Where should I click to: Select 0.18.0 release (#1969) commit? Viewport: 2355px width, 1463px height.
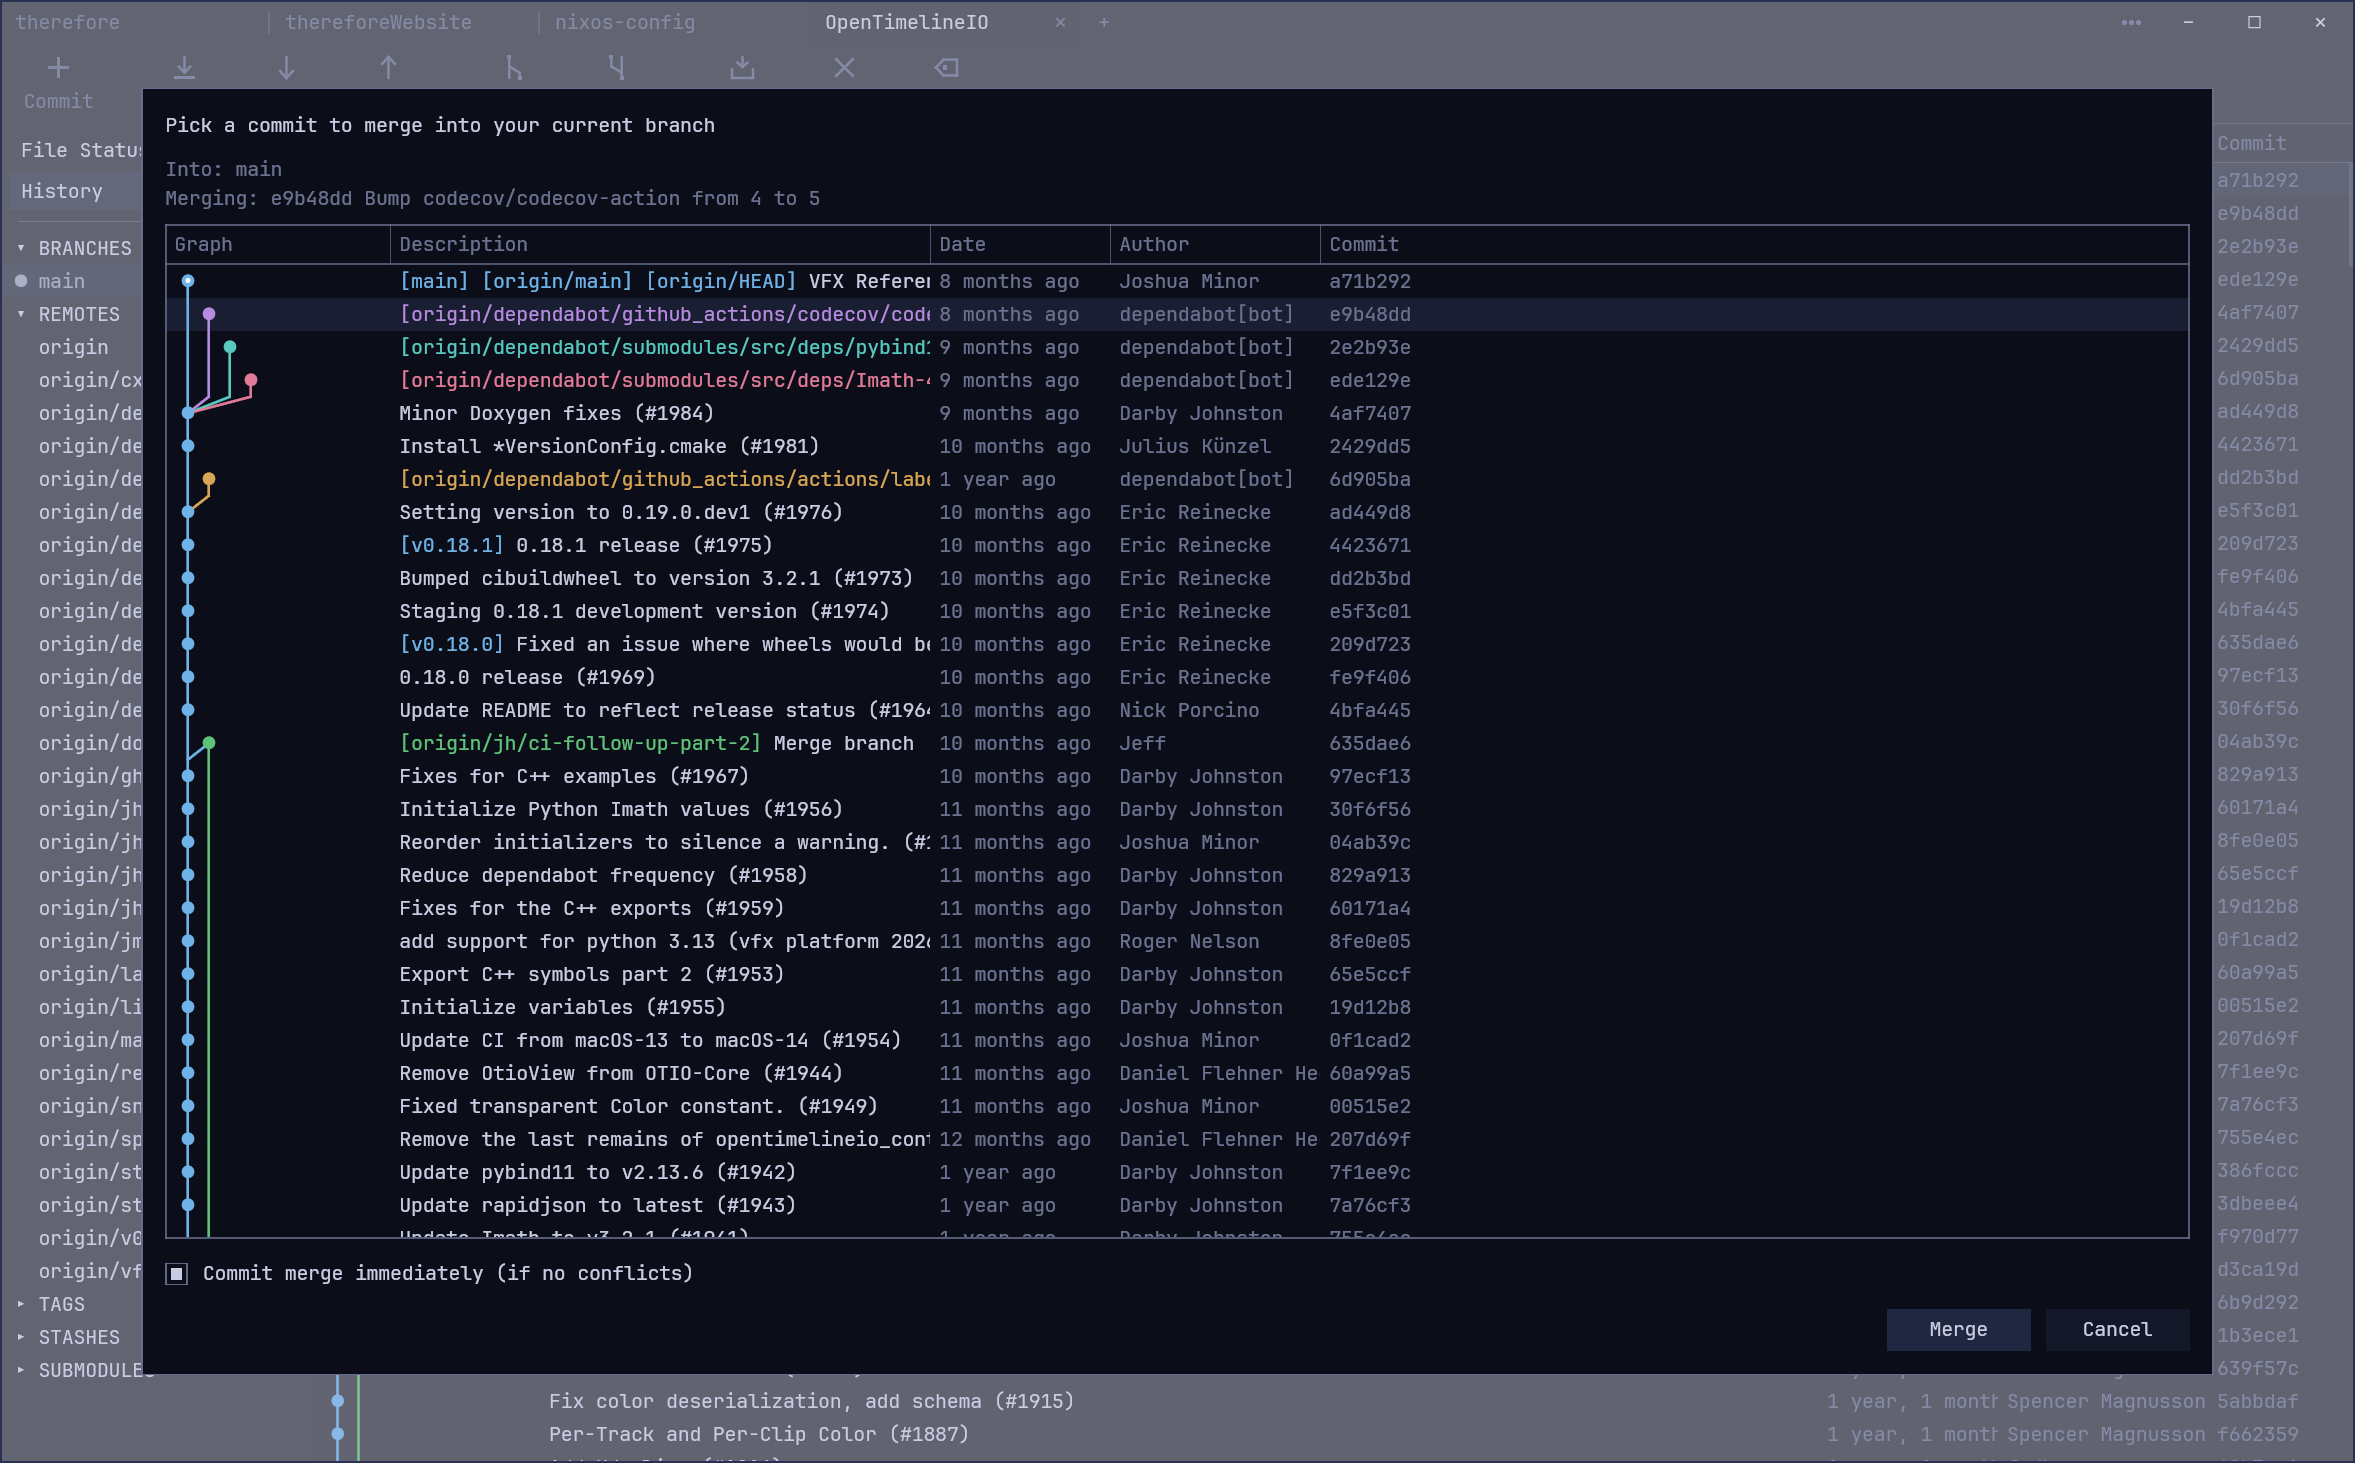(x=1177, y=677)
